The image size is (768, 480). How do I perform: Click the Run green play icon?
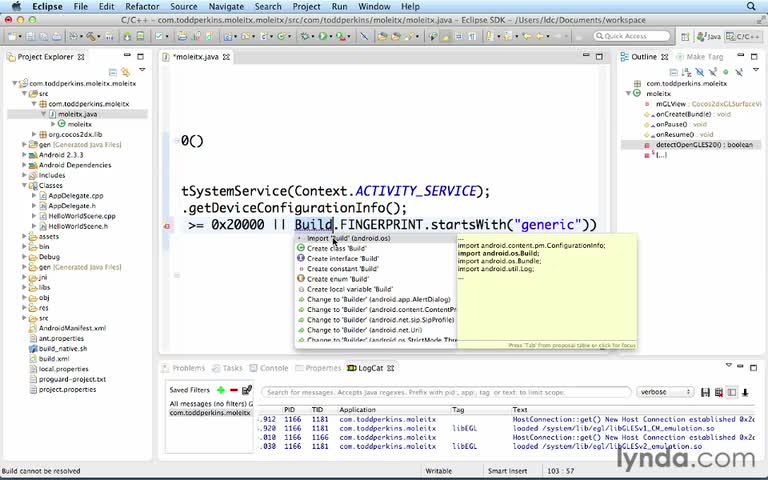(x=322, y=36)
